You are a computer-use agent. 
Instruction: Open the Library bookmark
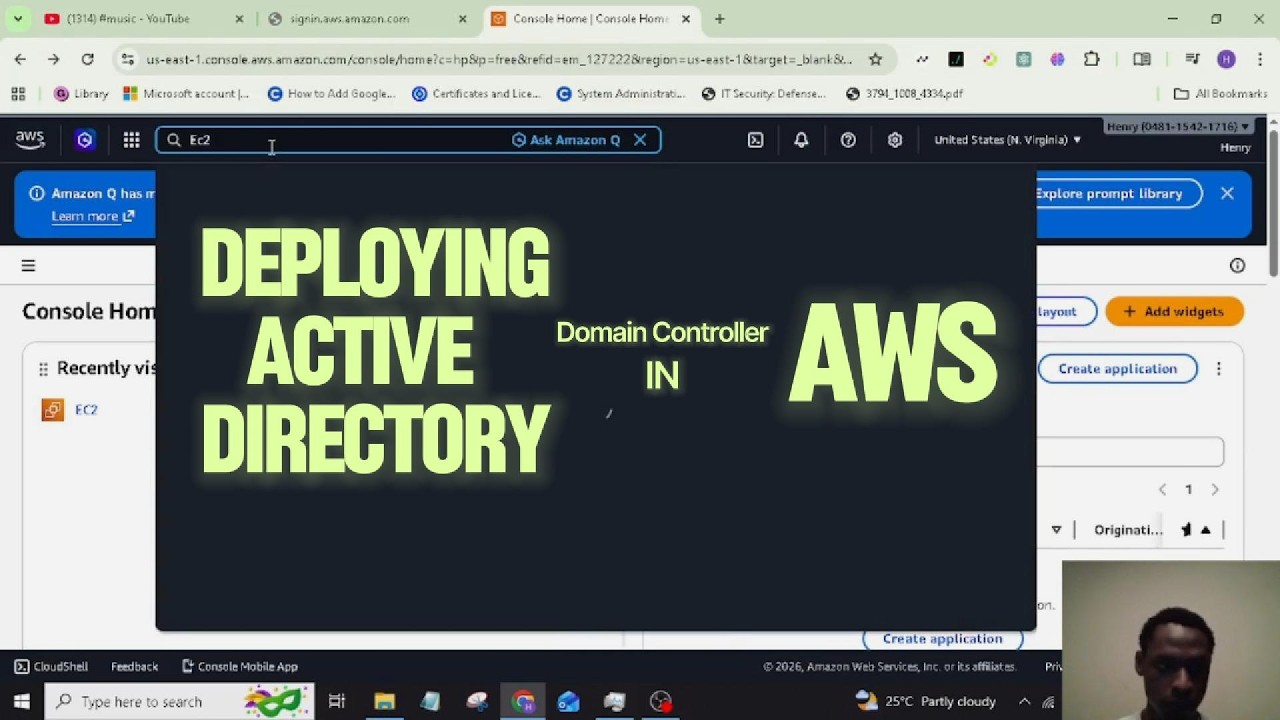point(80,93)
